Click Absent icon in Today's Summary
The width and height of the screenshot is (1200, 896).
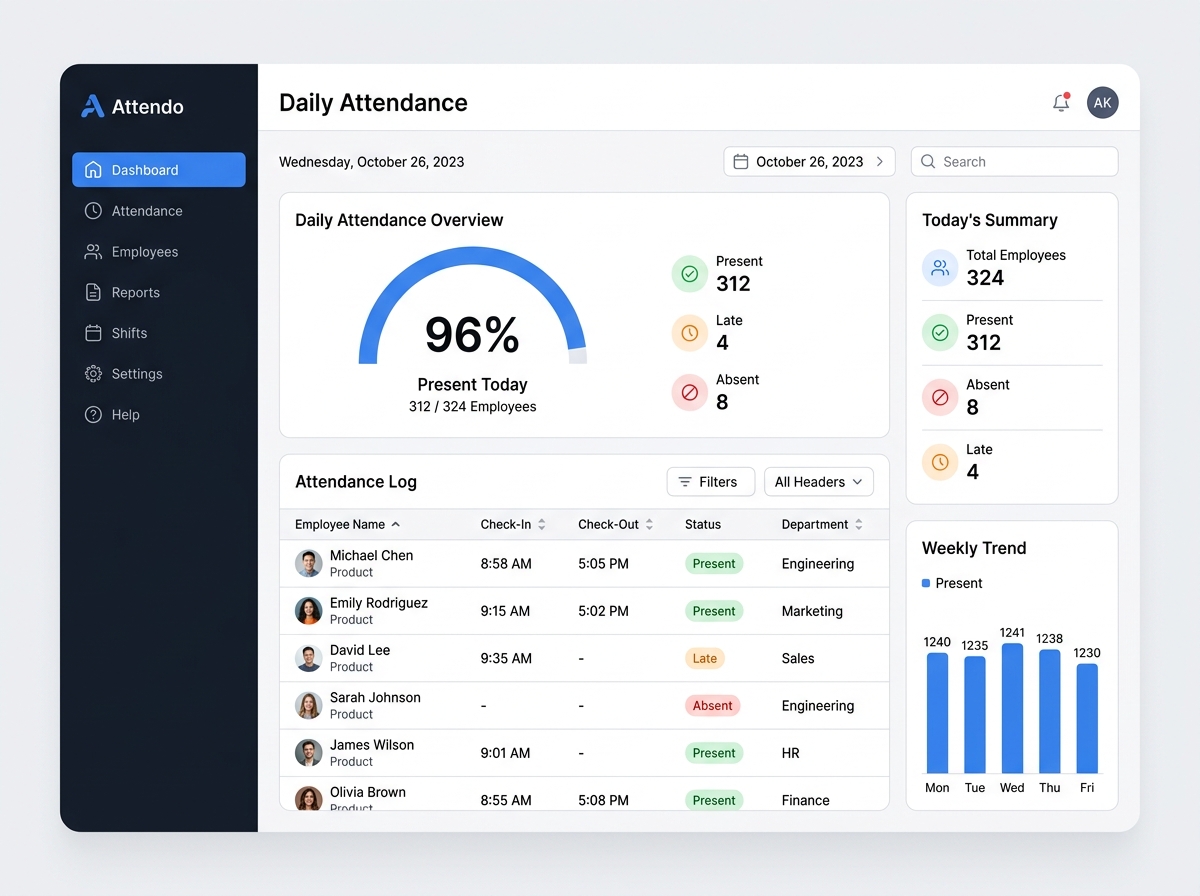940,397
